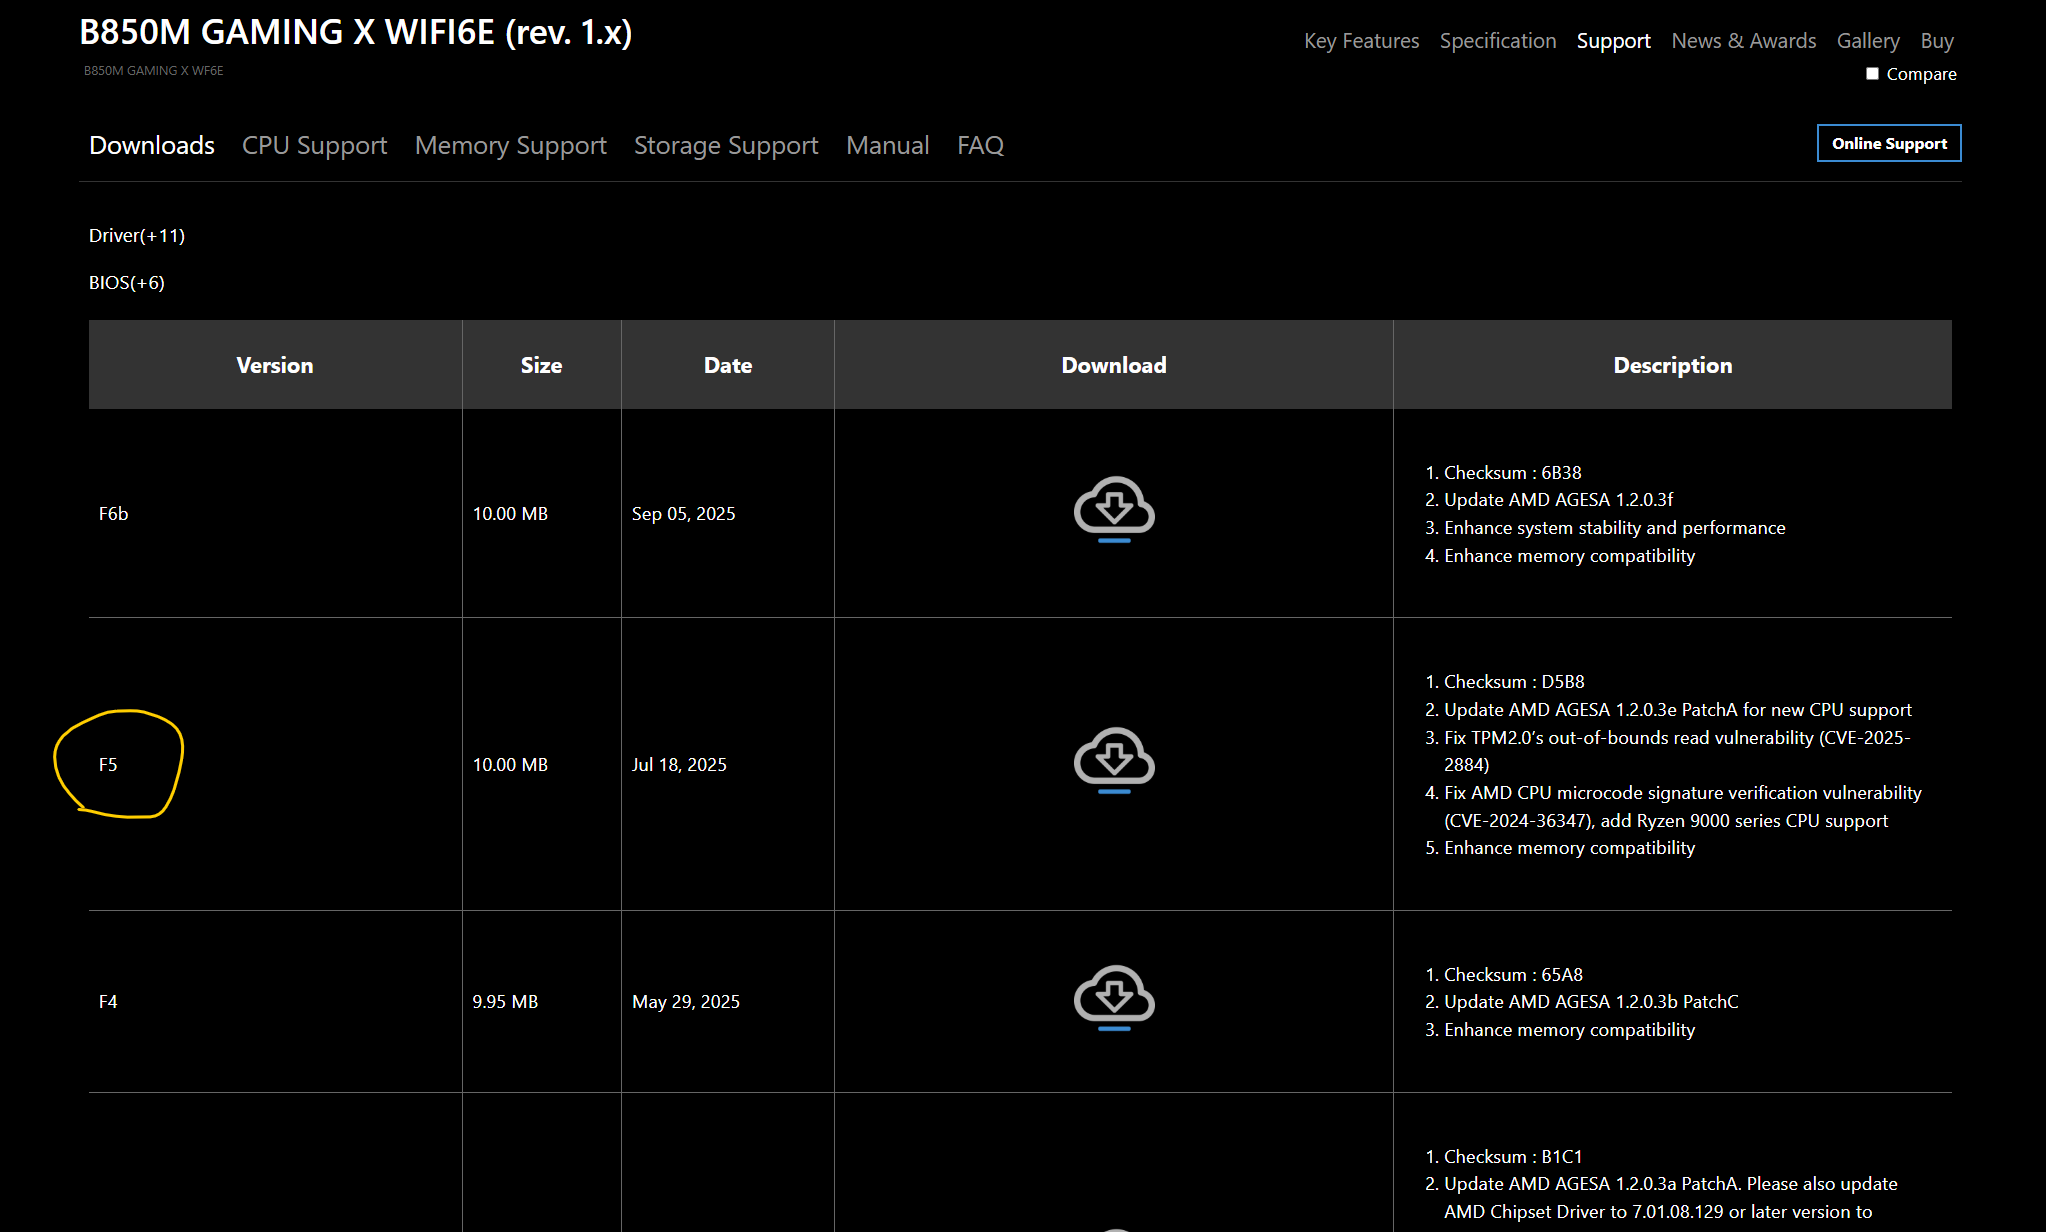Click the B850M GAMING X WIFI6E title
2046x1232 pixels.
click(x=356, y=33)
